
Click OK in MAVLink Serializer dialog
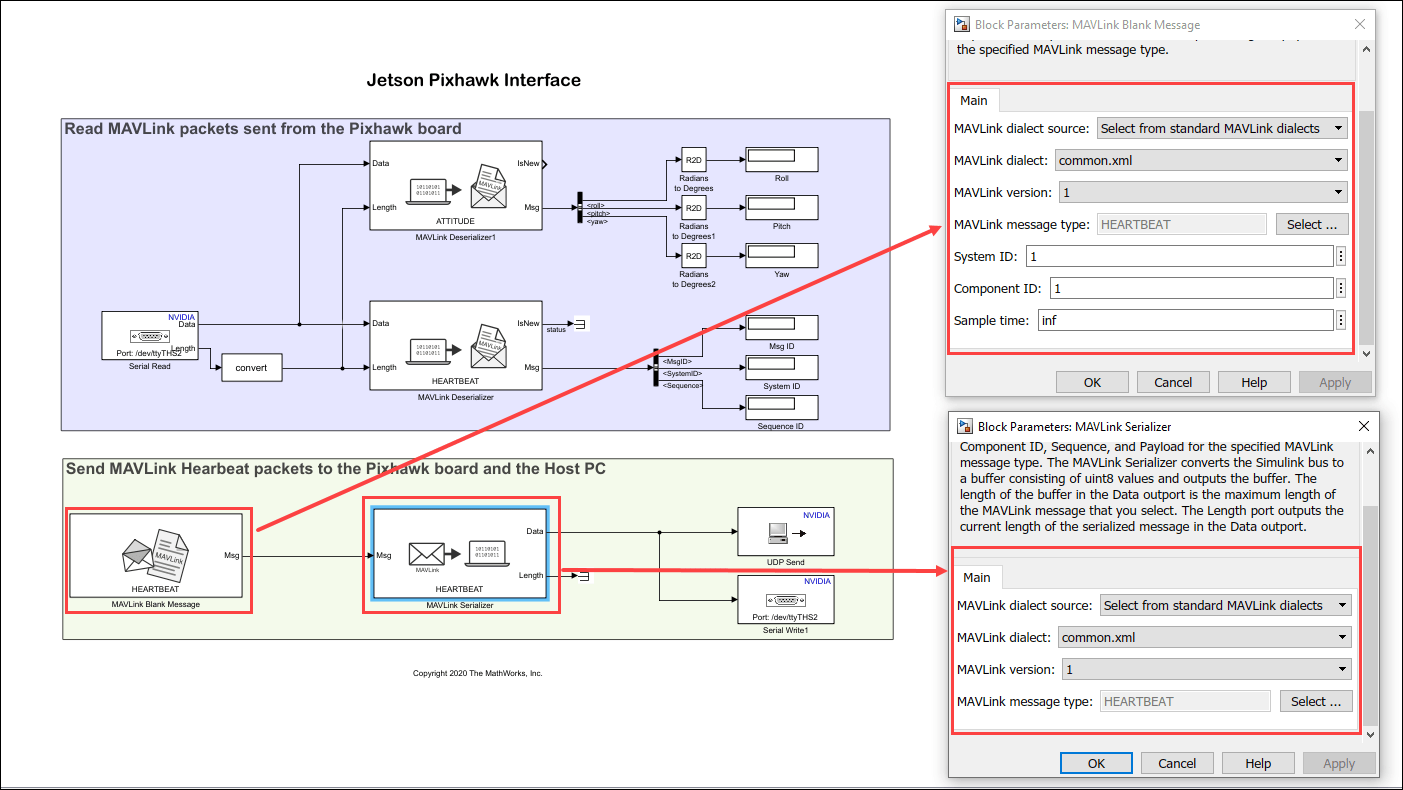(1097, 763)
